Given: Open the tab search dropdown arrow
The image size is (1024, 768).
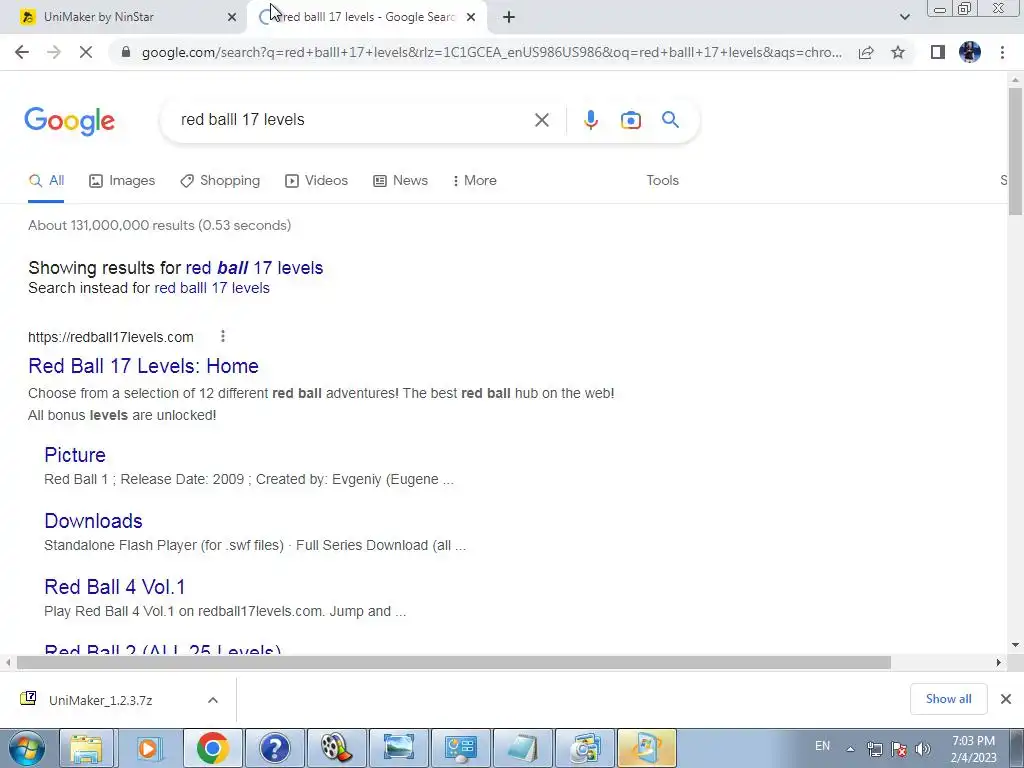Looking at the screenshot, I should pyautogui.click(x=904, y=17).
